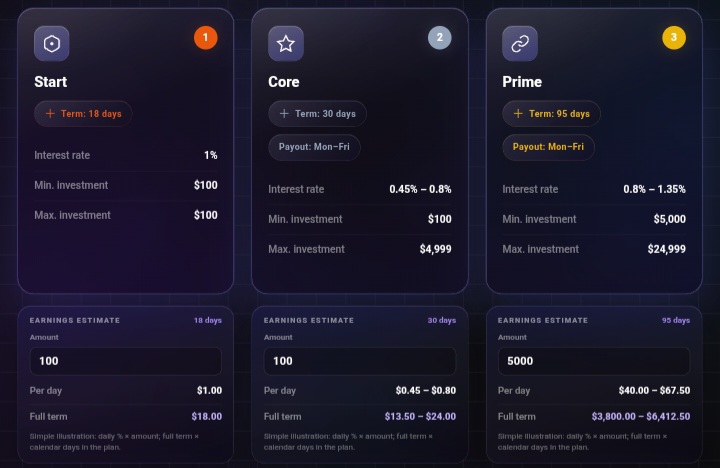
Task: Click plus icon in Term: 30 days
Action: click(284, 113)
